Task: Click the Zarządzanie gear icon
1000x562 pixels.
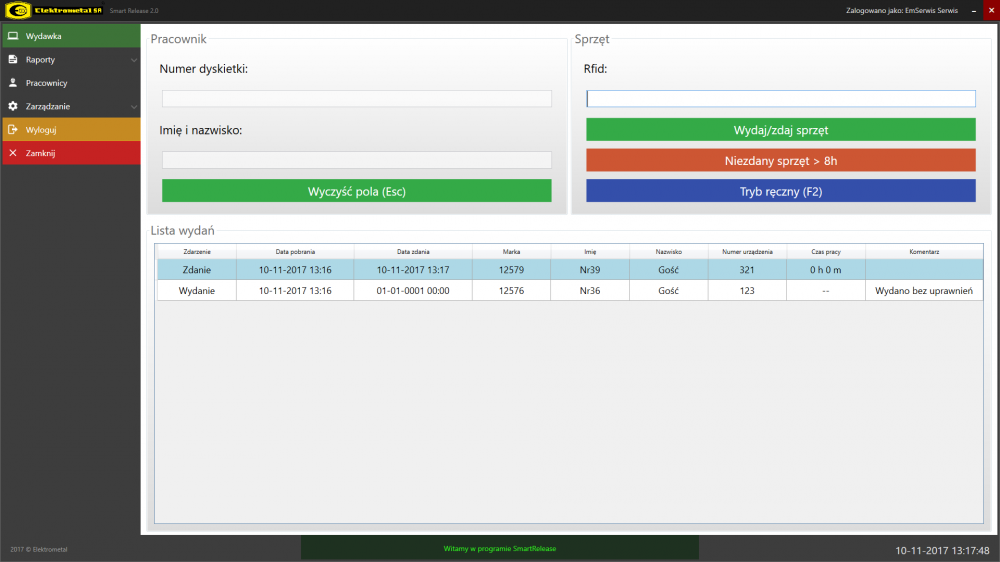Action: 13,106
